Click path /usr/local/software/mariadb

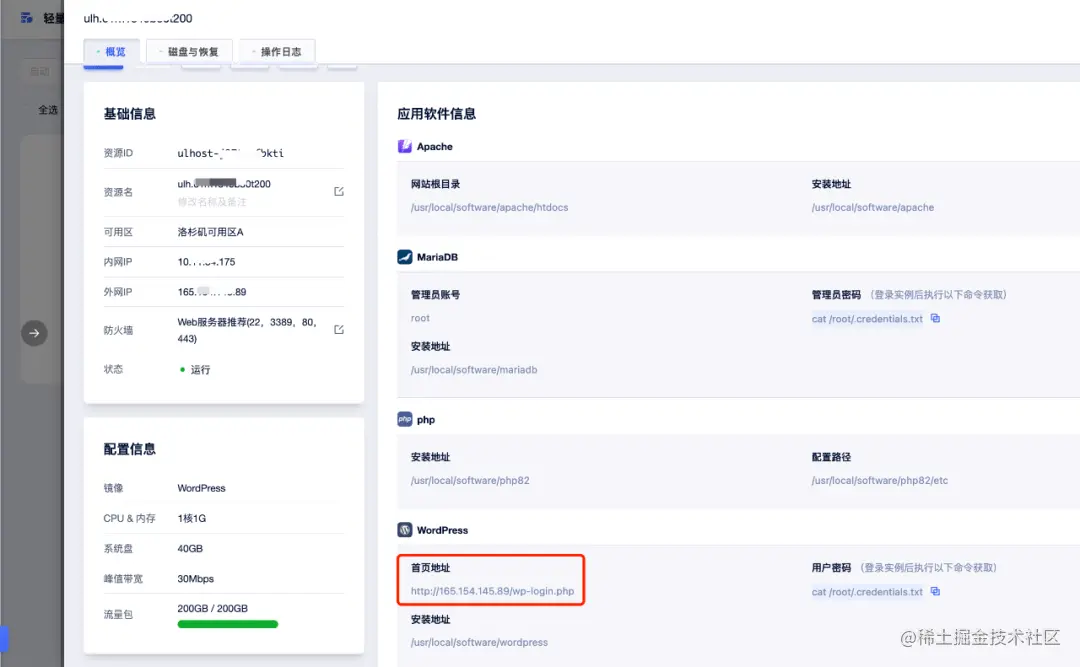pos(474,370)
